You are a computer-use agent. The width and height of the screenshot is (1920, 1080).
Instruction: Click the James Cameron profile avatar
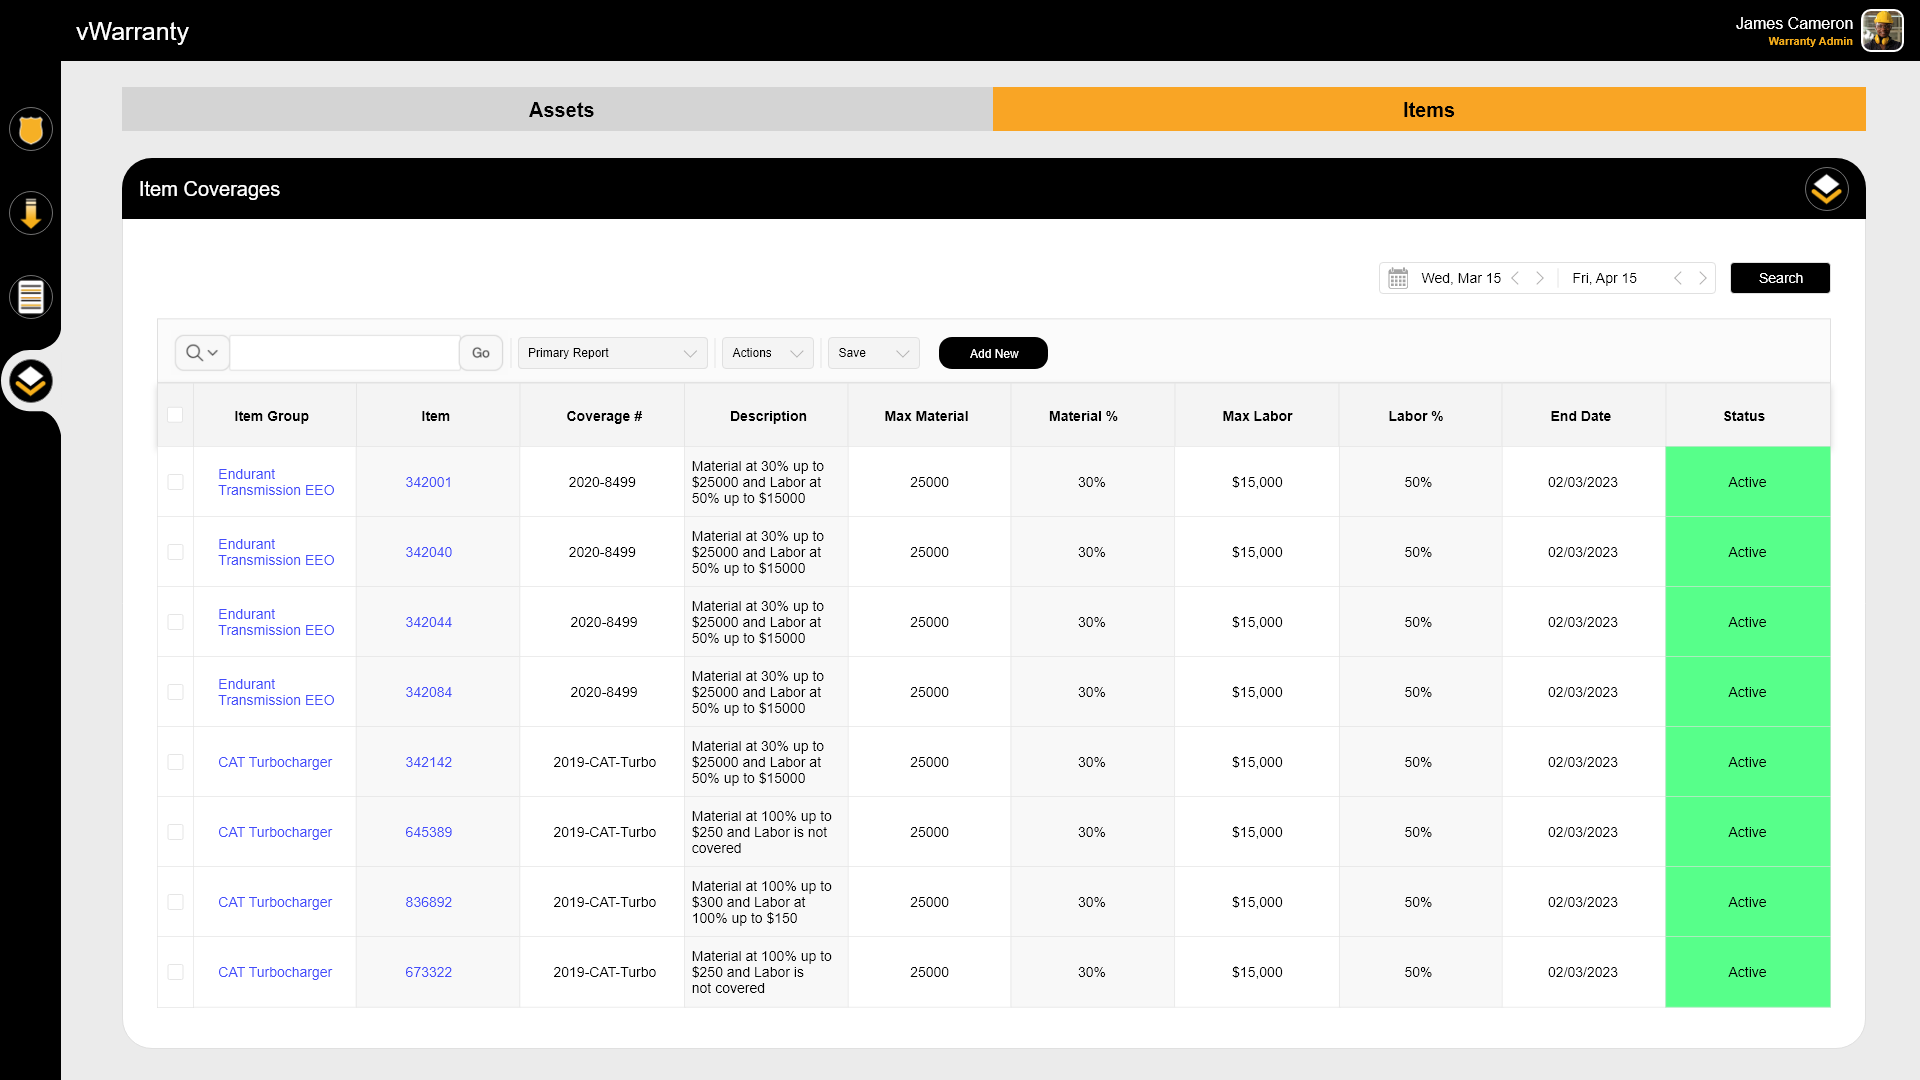coord(1882,31)
